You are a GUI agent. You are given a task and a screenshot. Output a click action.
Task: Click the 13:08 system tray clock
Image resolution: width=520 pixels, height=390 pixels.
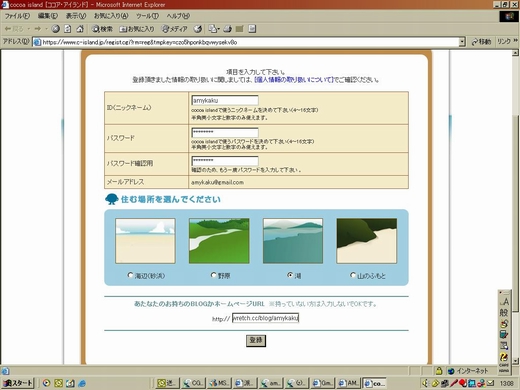click(x=507, y=384)
